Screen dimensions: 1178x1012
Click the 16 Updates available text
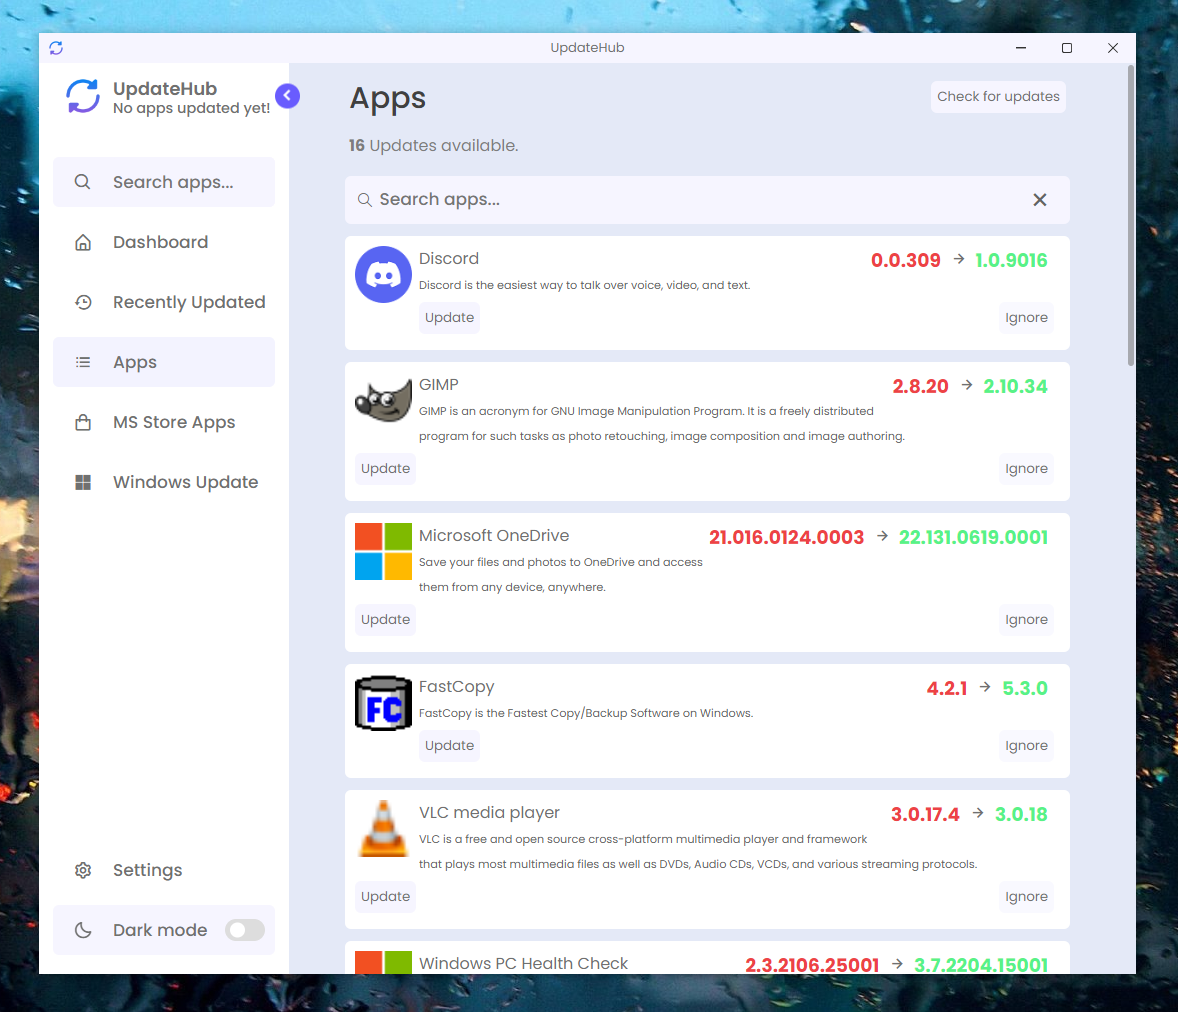[x=433, y=146]
